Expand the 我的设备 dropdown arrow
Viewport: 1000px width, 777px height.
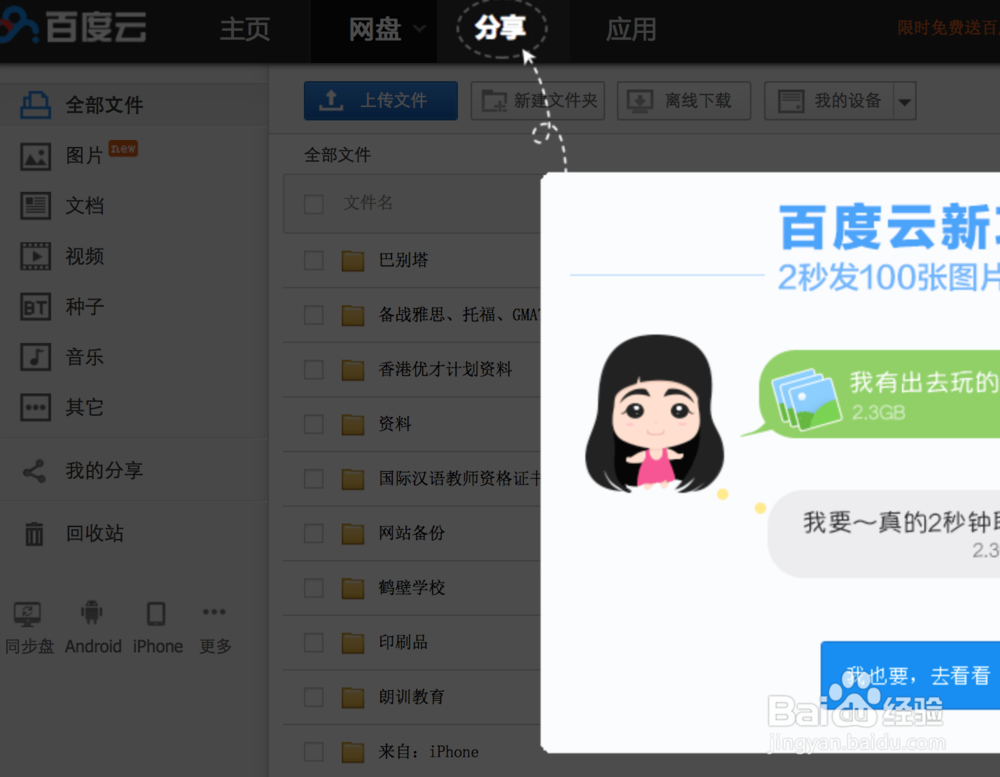[904, 101]
